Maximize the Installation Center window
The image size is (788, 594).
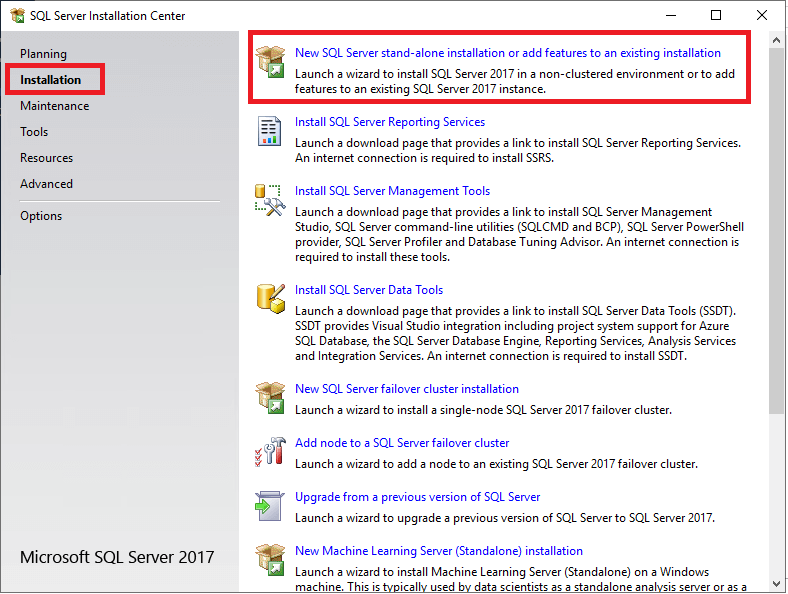click(716, 16)
